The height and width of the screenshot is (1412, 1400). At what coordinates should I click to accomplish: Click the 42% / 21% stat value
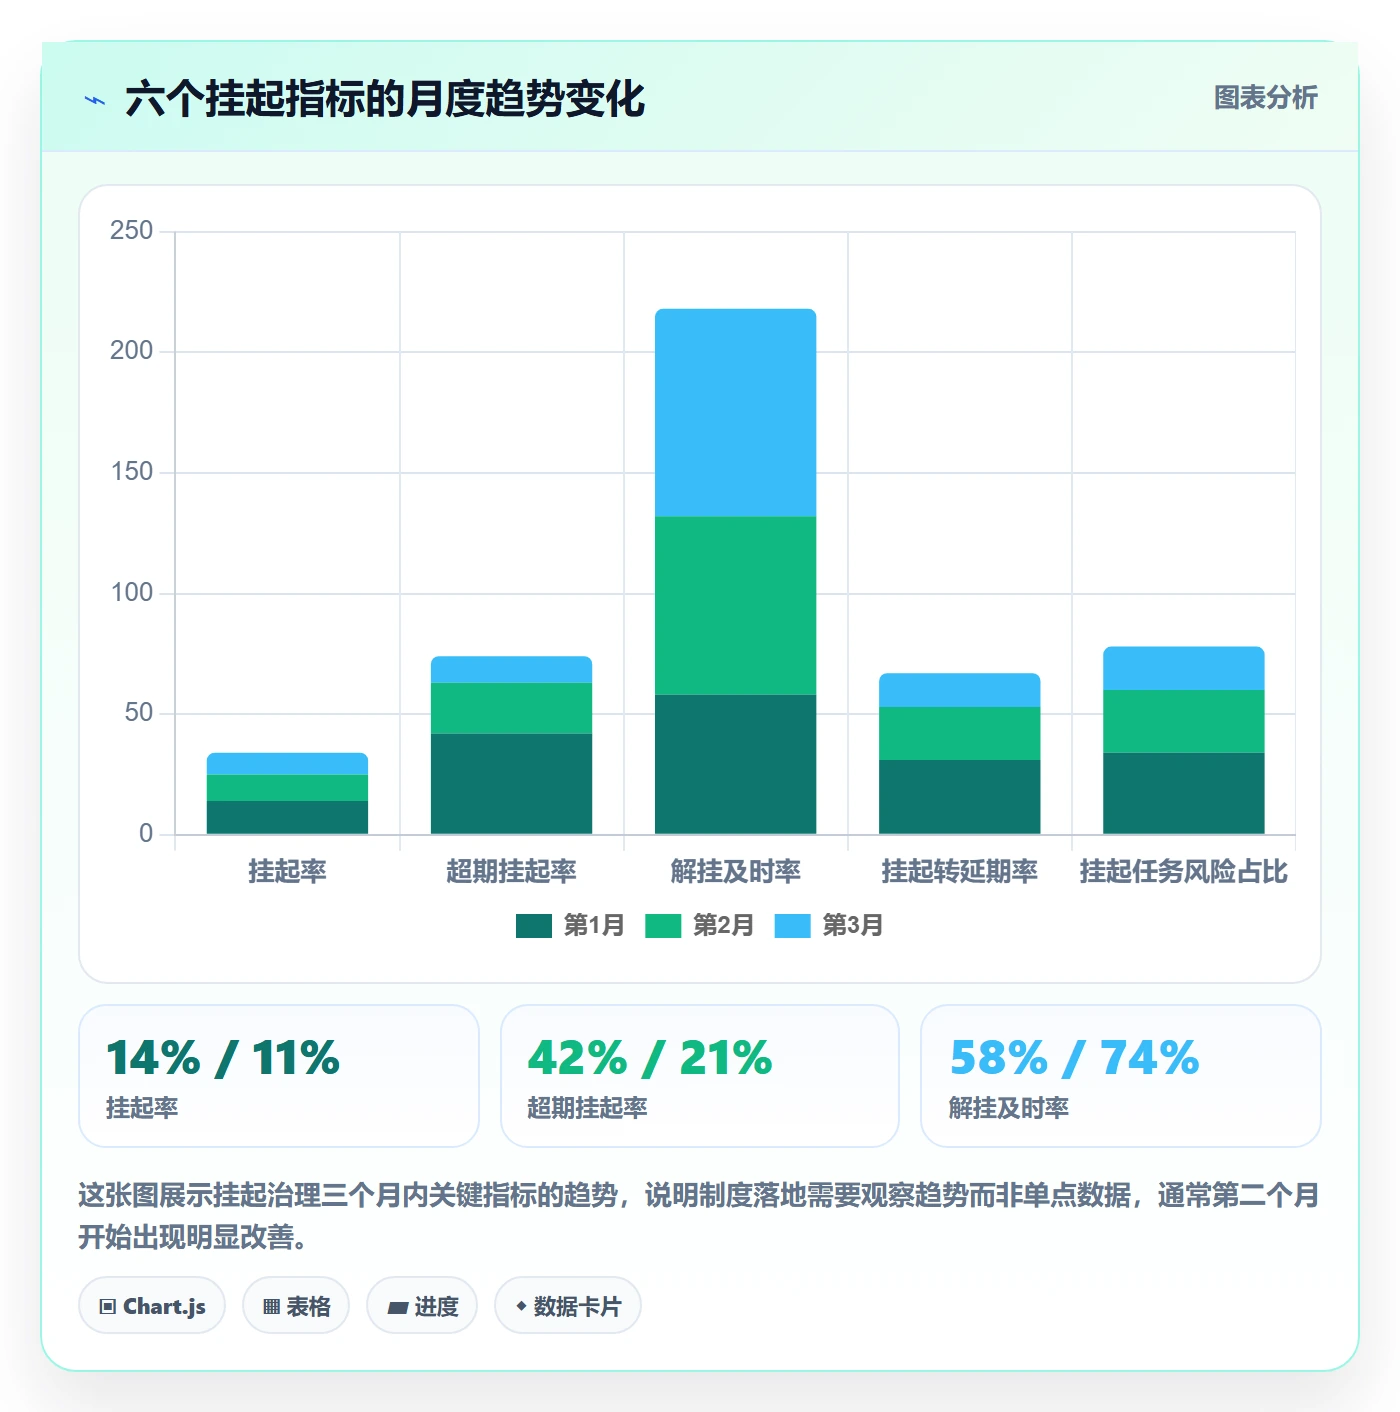point(650,1058)
